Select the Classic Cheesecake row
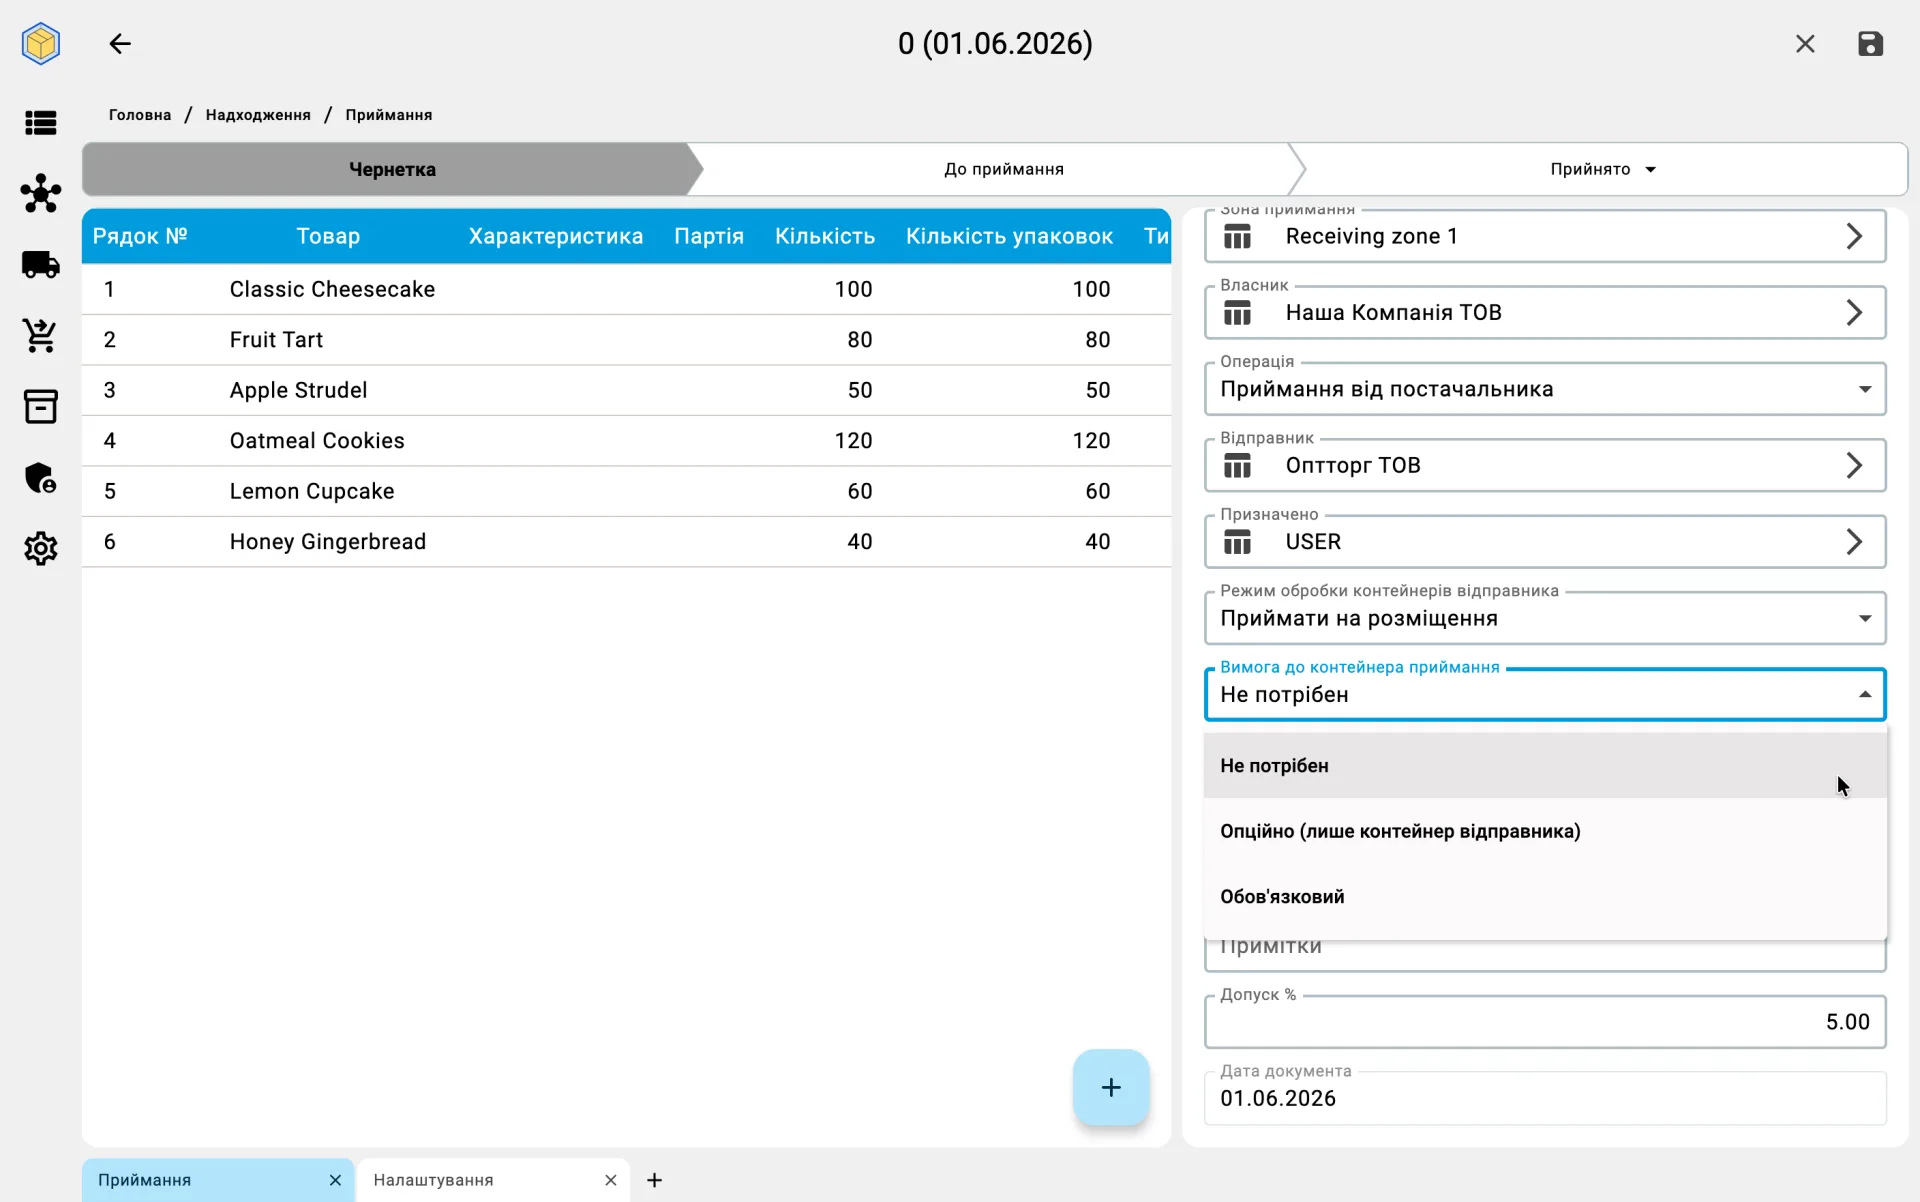The width and height of the screenshot is (1920, 1202). [626, 289]
